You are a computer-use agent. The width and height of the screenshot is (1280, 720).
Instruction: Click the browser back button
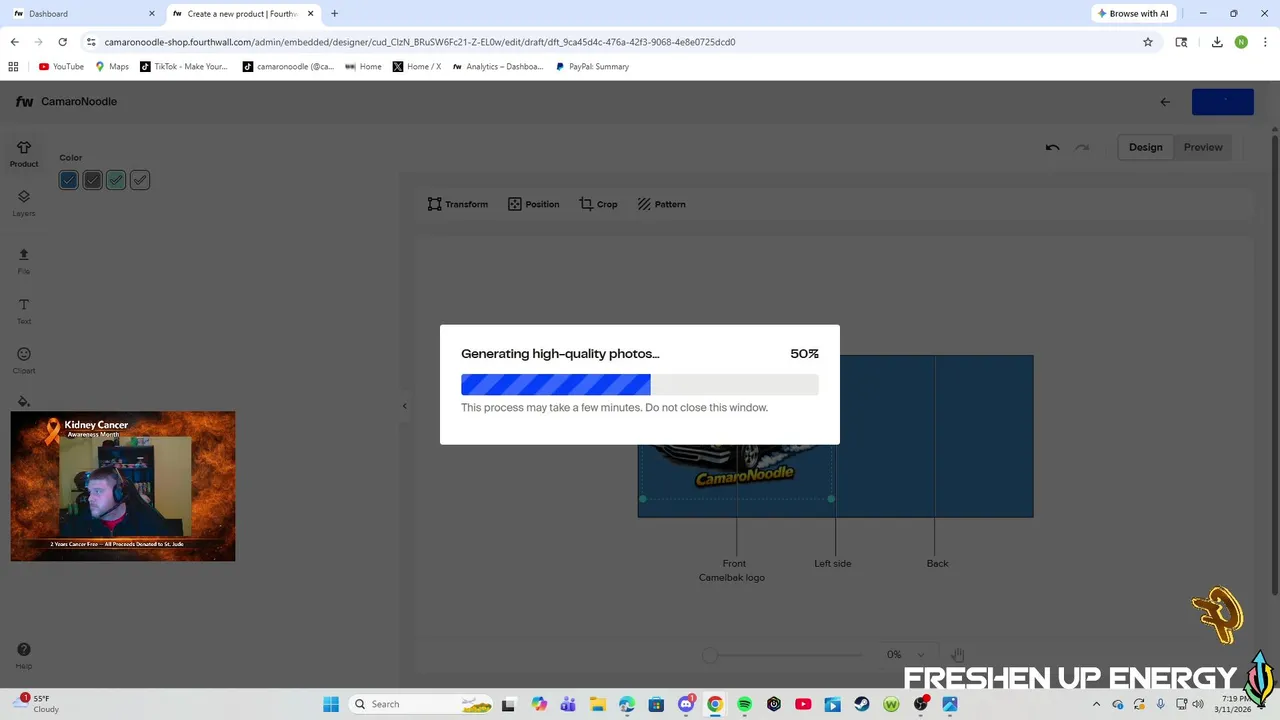[x=14, y=42]
